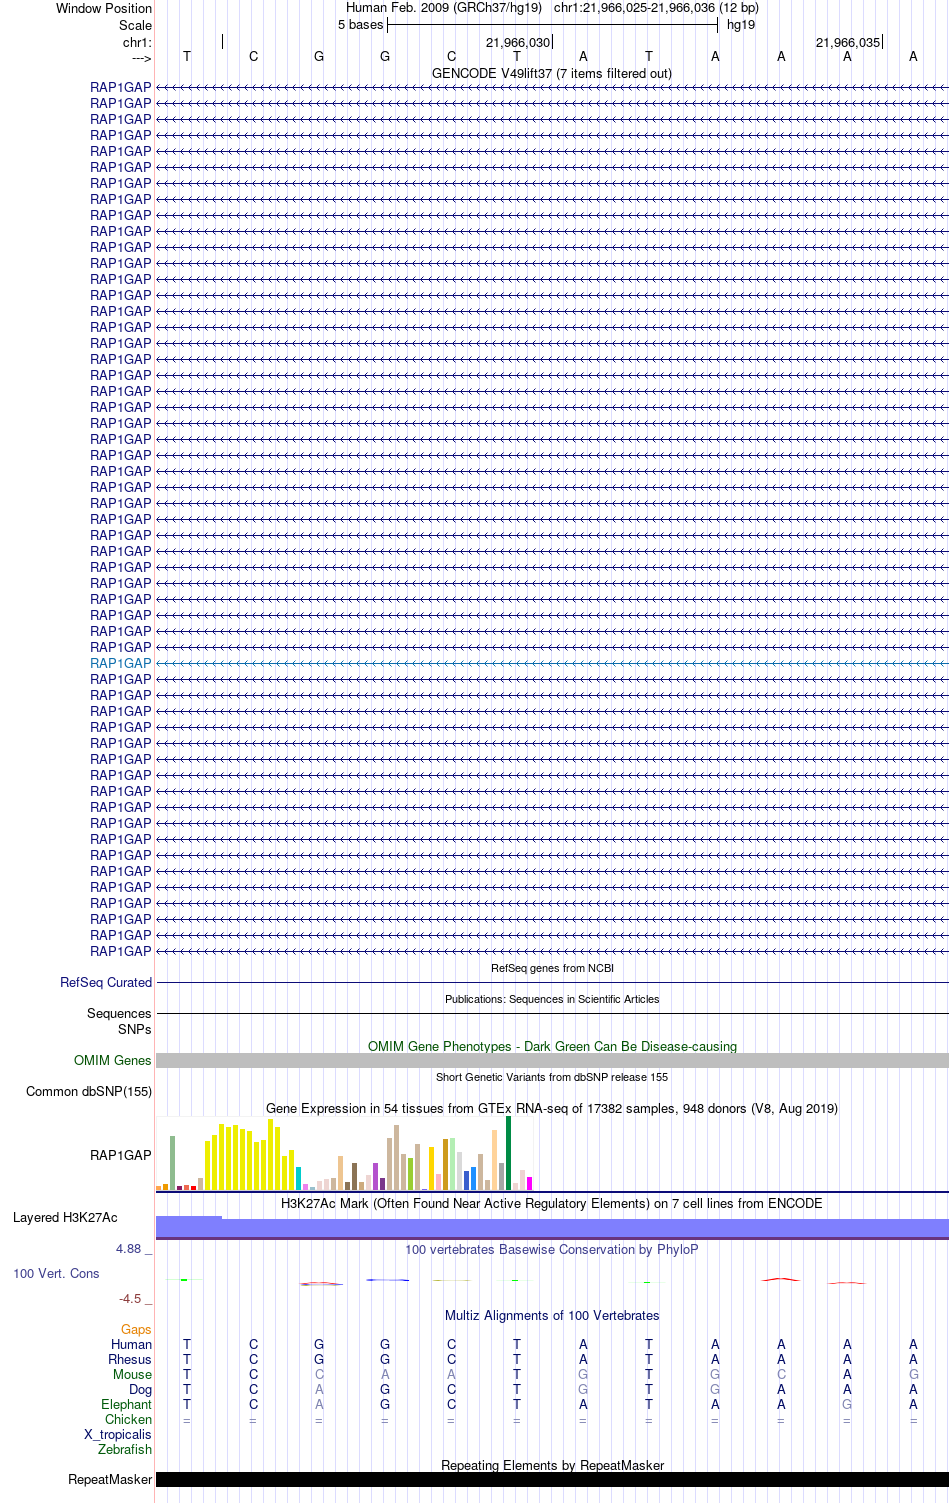Click the 'Human Feb. 2009 (GRCh37/hg19)' assembly text
950x1503 pixels.
coord(444,8)
